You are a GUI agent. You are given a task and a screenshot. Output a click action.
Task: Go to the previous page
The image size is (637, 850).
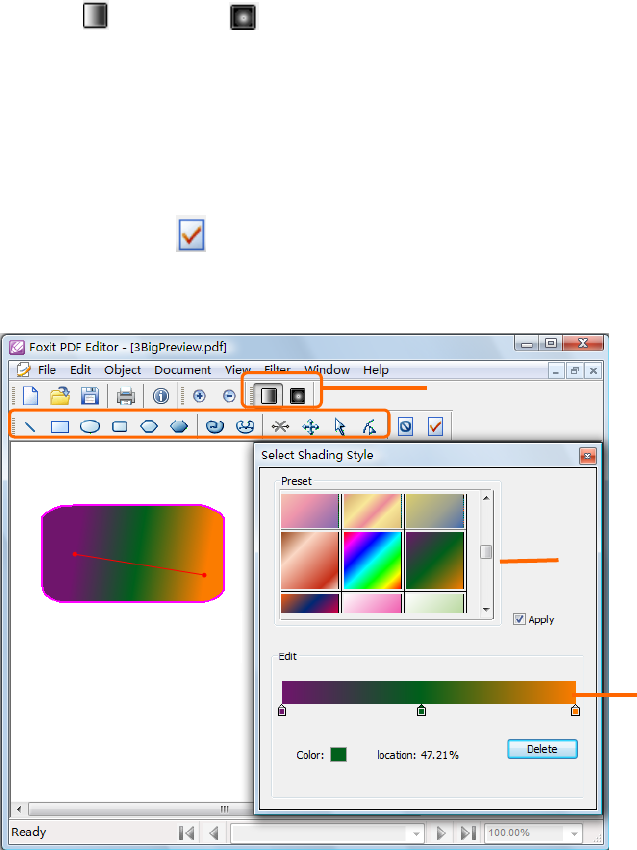coord(214,833)
